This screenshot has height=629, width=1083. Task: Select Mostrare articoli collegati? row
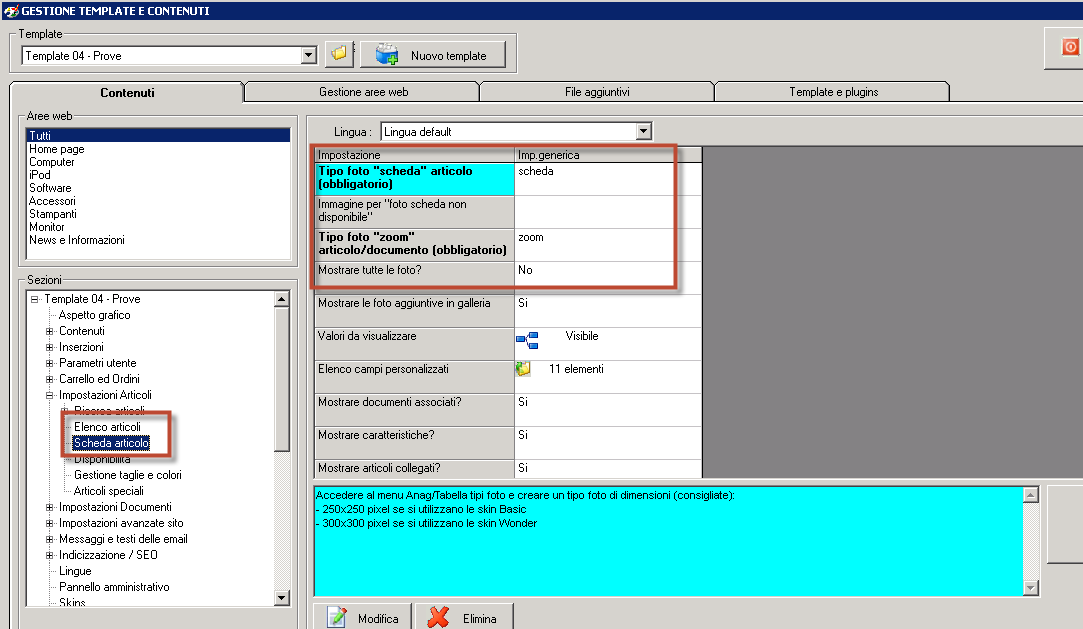(x=414, y=469)
